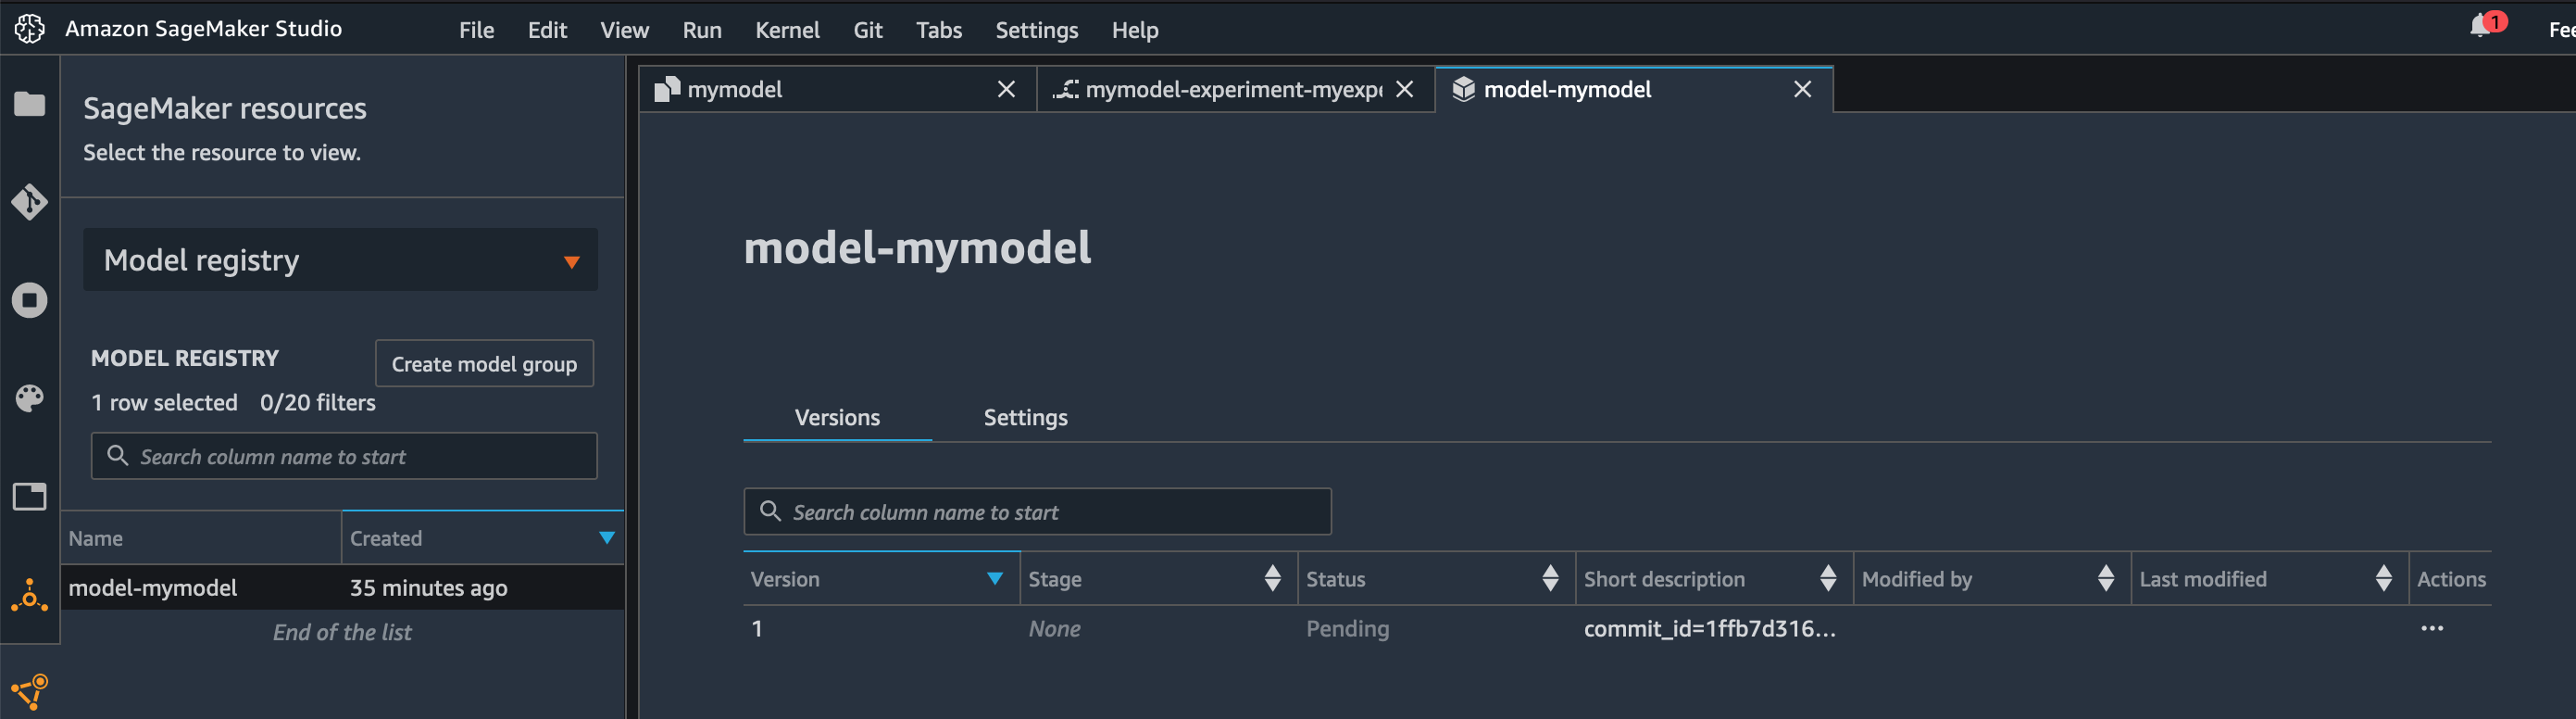
Task: Switch to the Versions tab
Action: 837,417
